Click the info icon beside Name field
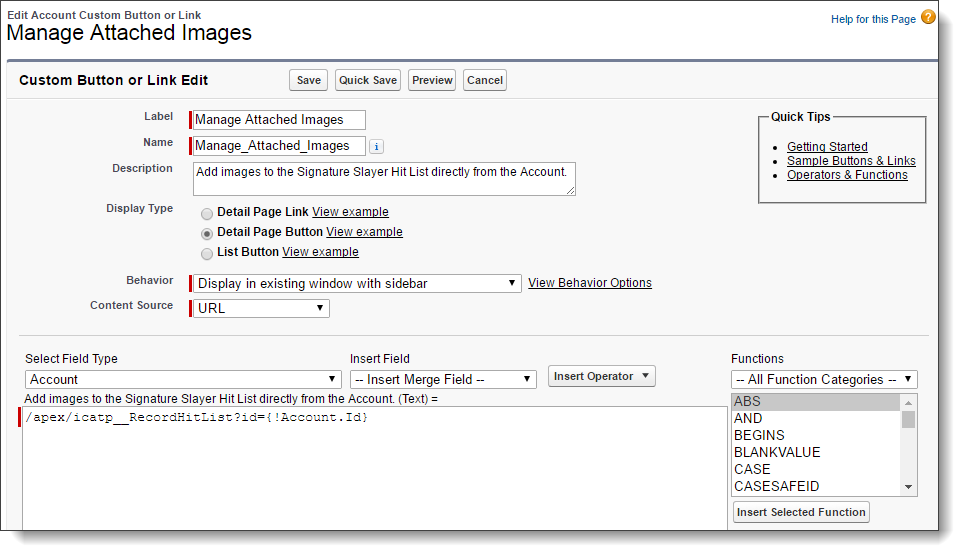Image resolution: width=964 pixels, height=556 pixels. tap(376, 146)
